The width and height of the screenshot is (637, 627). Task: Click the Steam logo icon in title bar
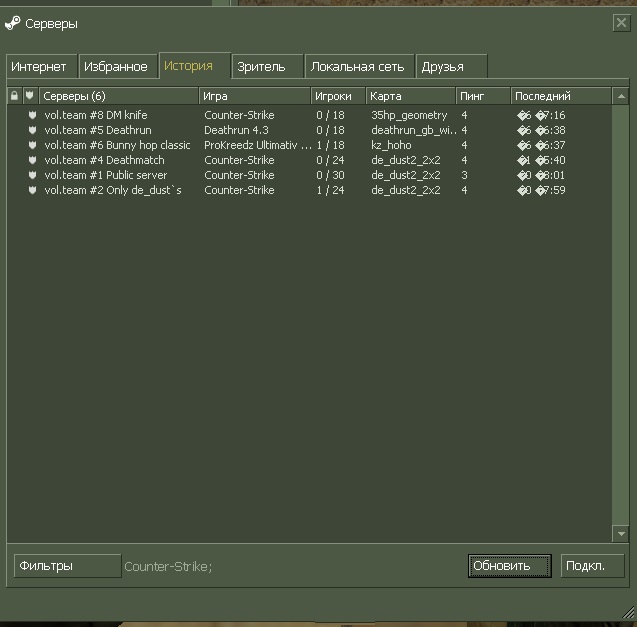(x=13, y=23)
